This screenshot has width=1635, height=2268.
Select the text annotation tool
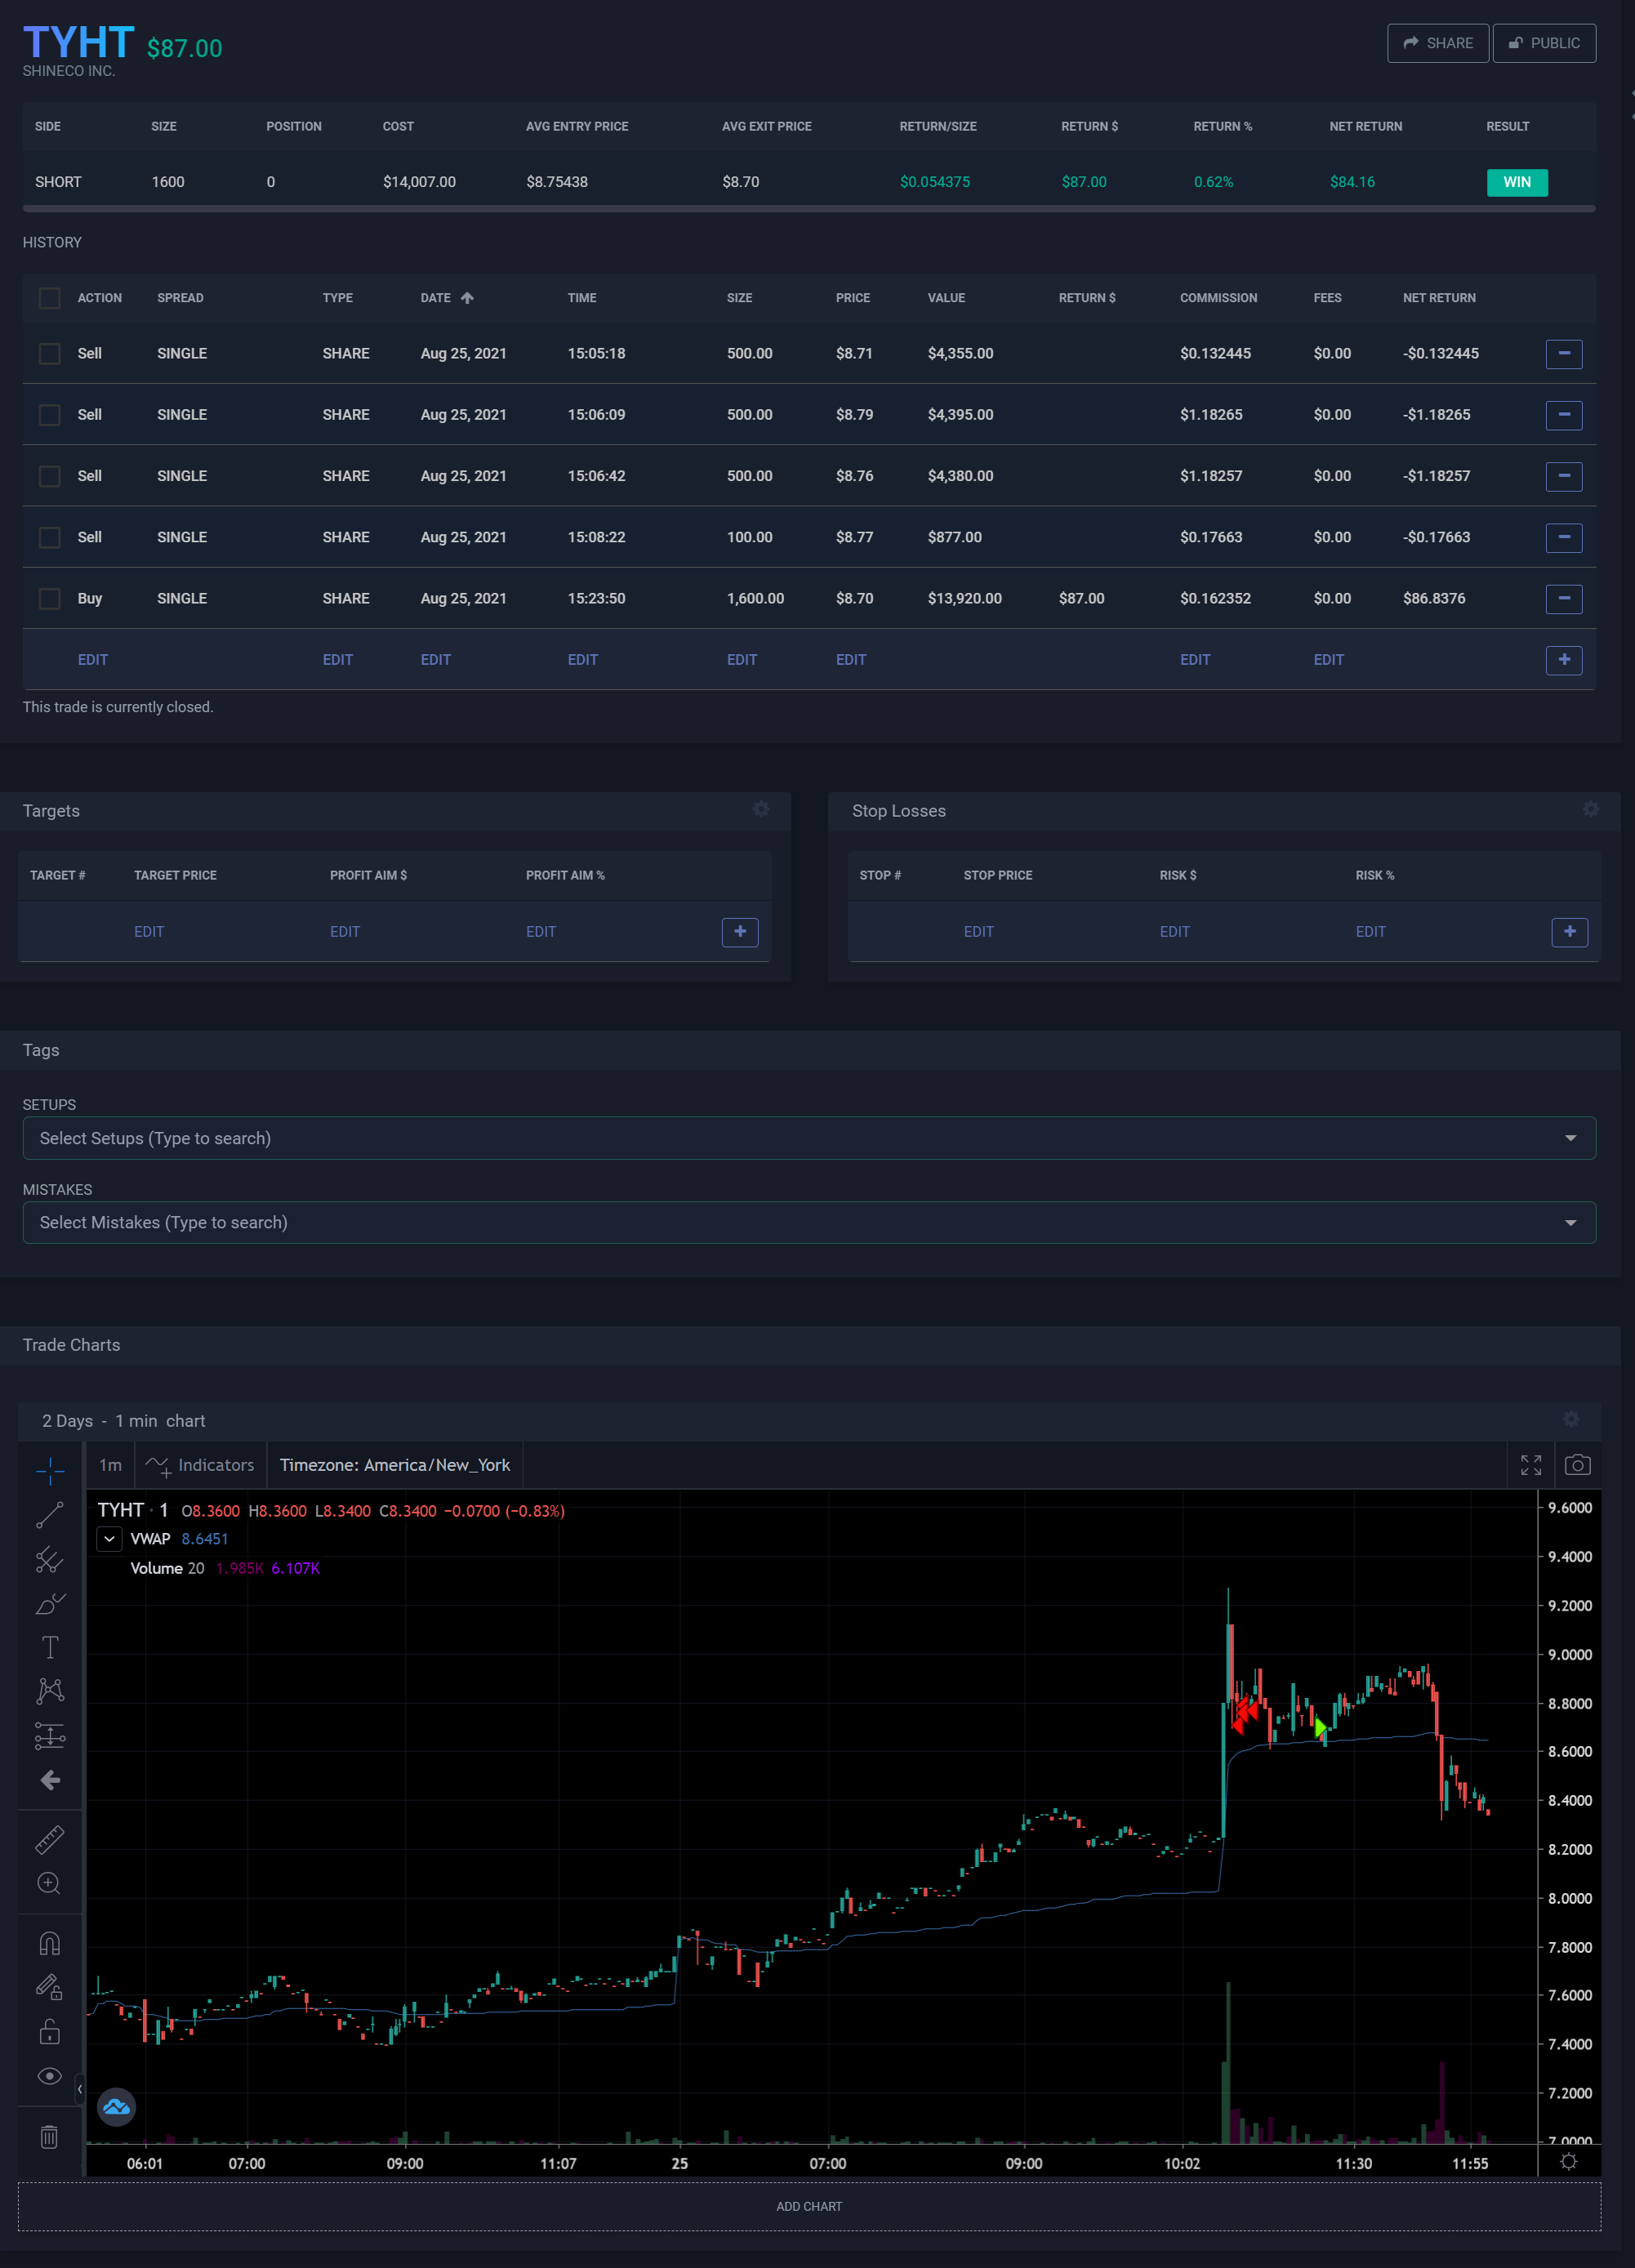click(49, 1647)
